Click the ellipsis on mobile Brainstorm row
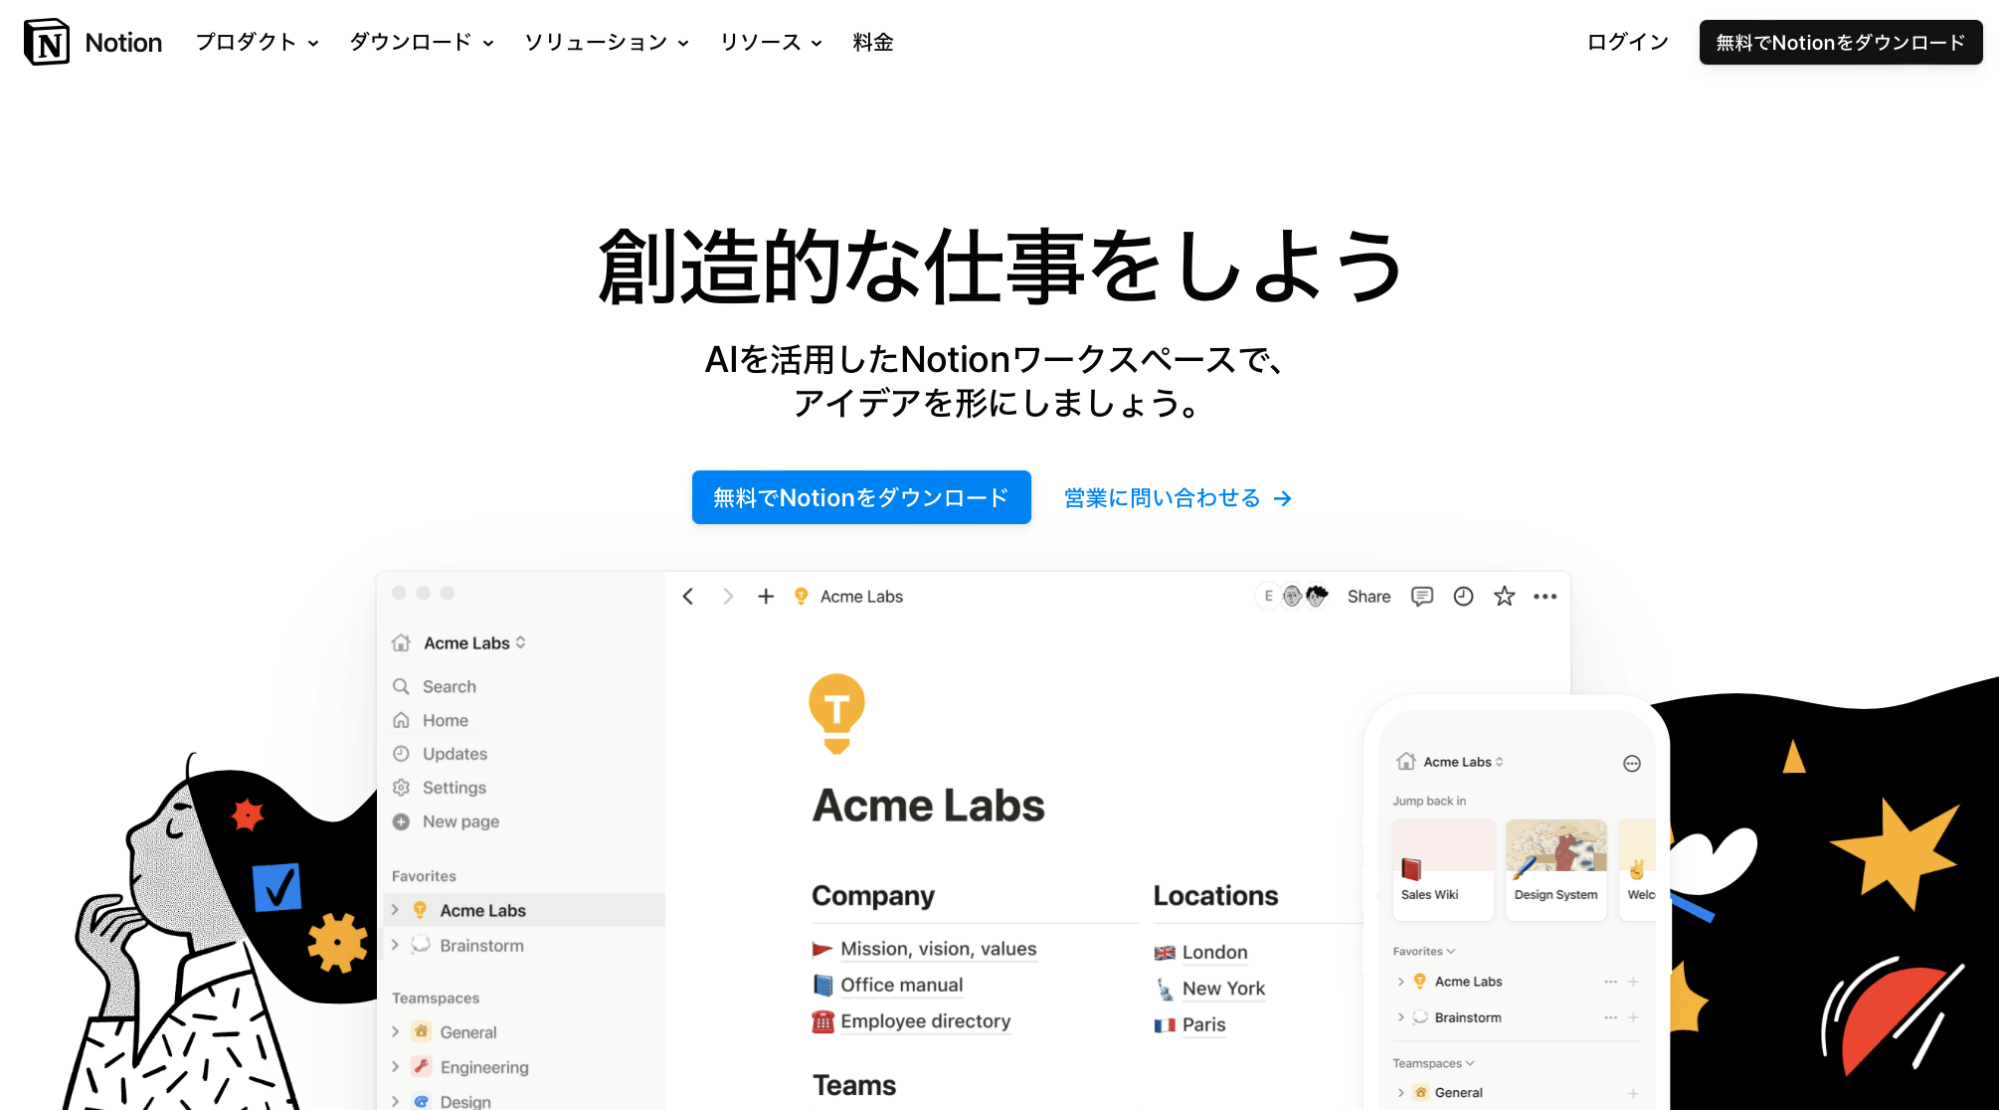The width and height of the screenshot is (1999, 1110). point(1610,1017)
